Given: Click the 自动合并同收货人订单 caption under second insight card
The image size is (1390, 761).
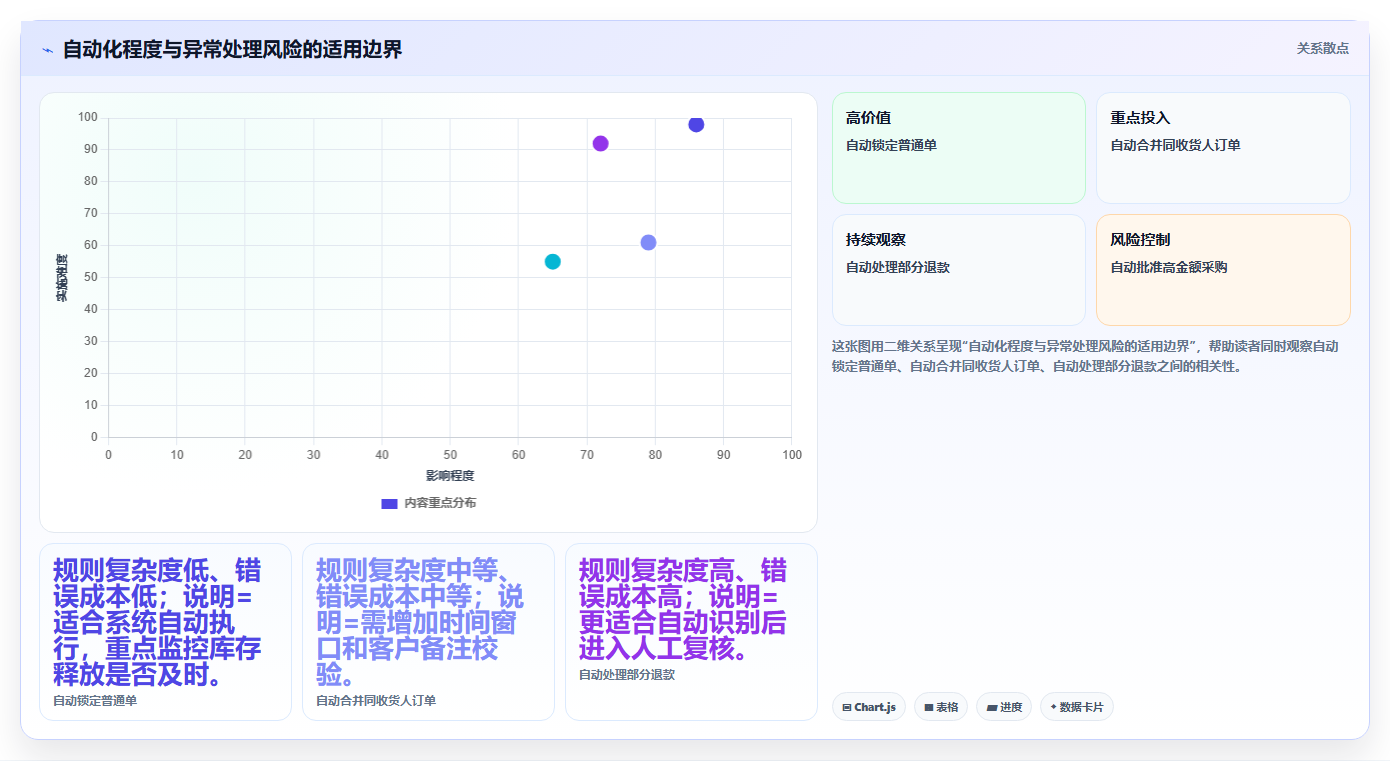Looking at the screenshot, I should coord(376,701).
